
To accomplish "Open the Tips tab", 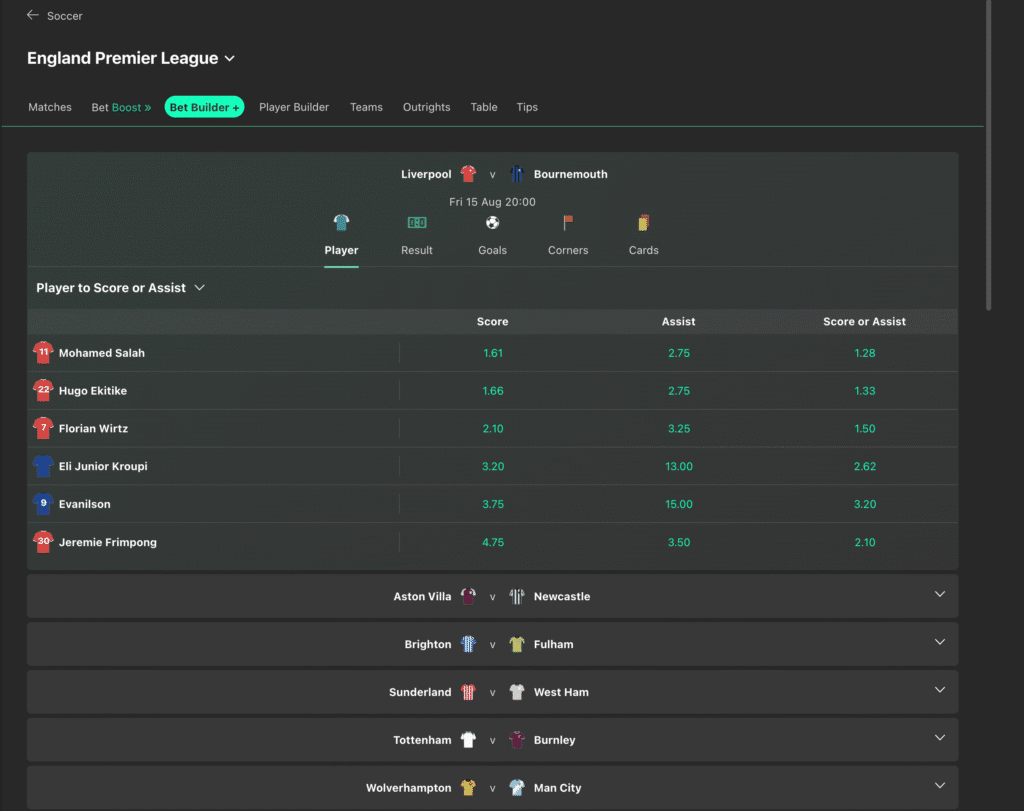I will coord(527,107).
